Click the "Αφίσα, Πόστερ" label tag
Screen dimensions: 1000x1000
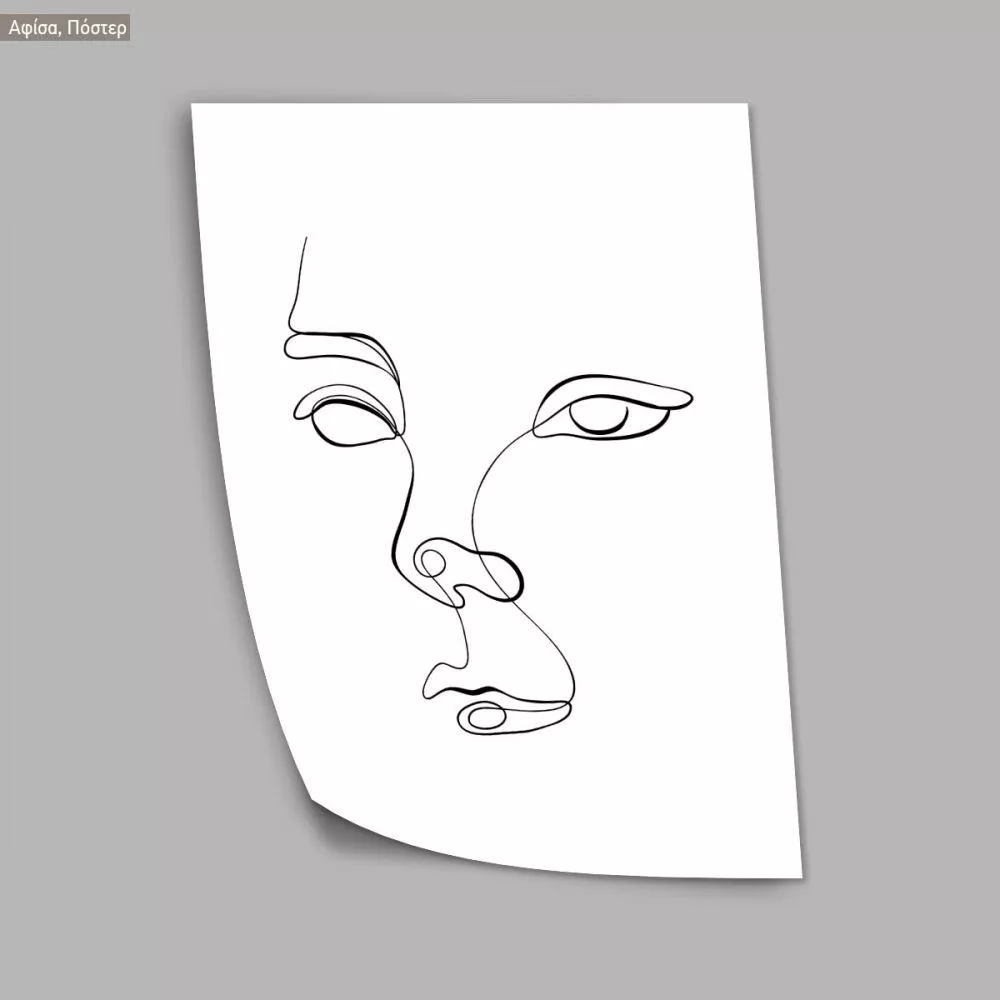[x=67, y=27]
